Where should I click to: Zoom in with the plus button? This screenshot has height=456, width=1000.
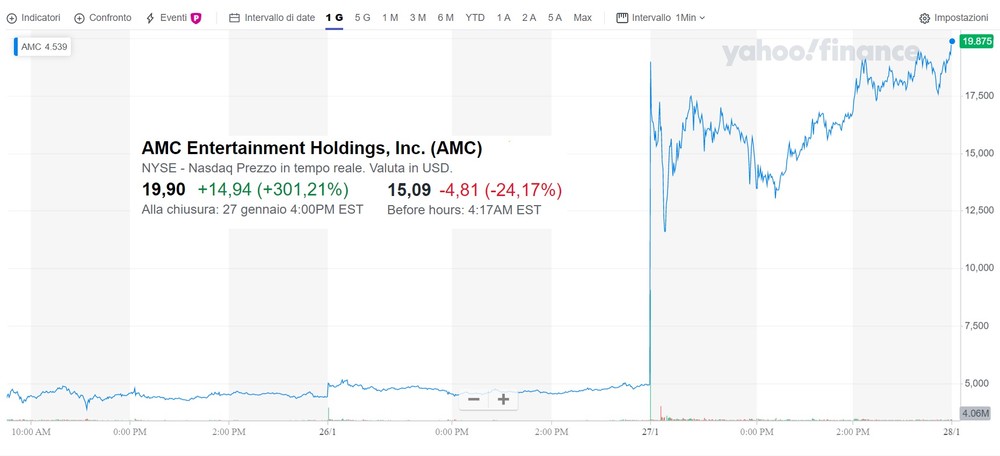503,399
